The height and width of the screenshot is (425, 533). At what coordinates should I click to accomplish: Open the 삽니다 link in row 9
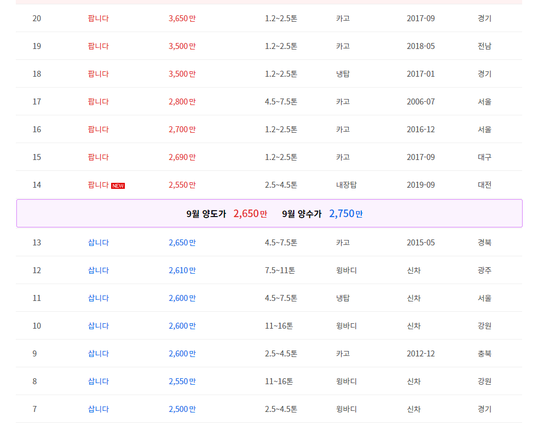pyautogui.click(x=98, y=354)
